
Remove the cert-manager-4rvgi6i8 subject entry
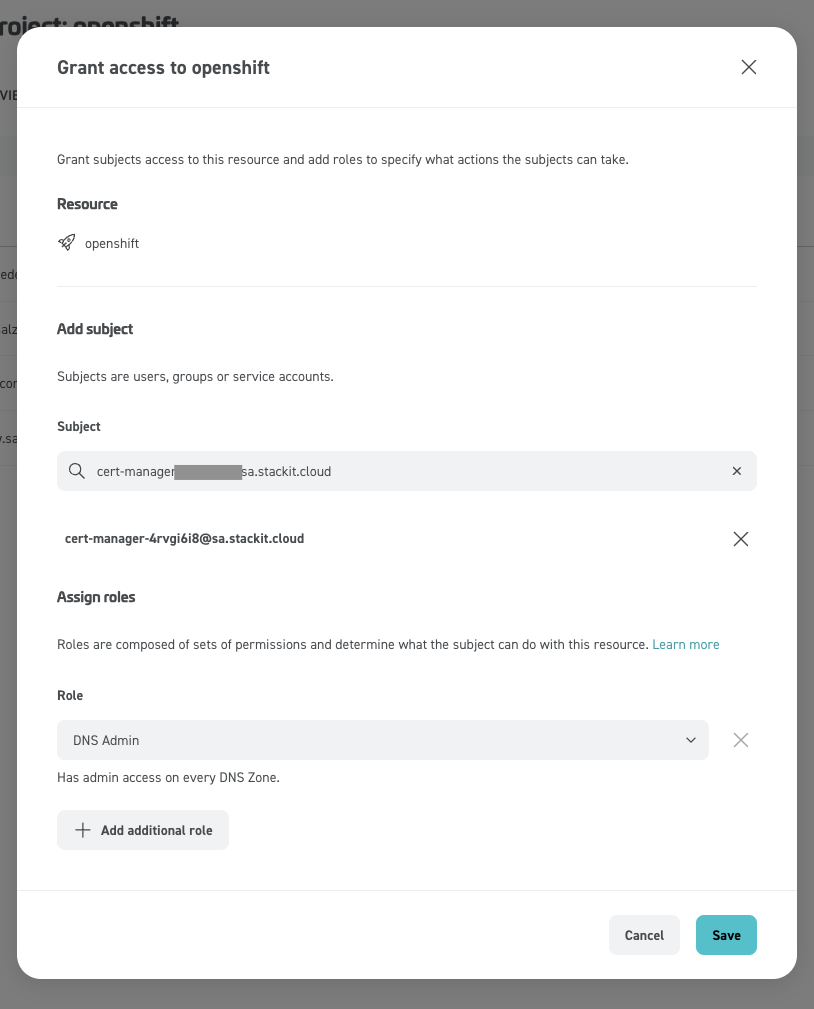[x=741, y=539]
